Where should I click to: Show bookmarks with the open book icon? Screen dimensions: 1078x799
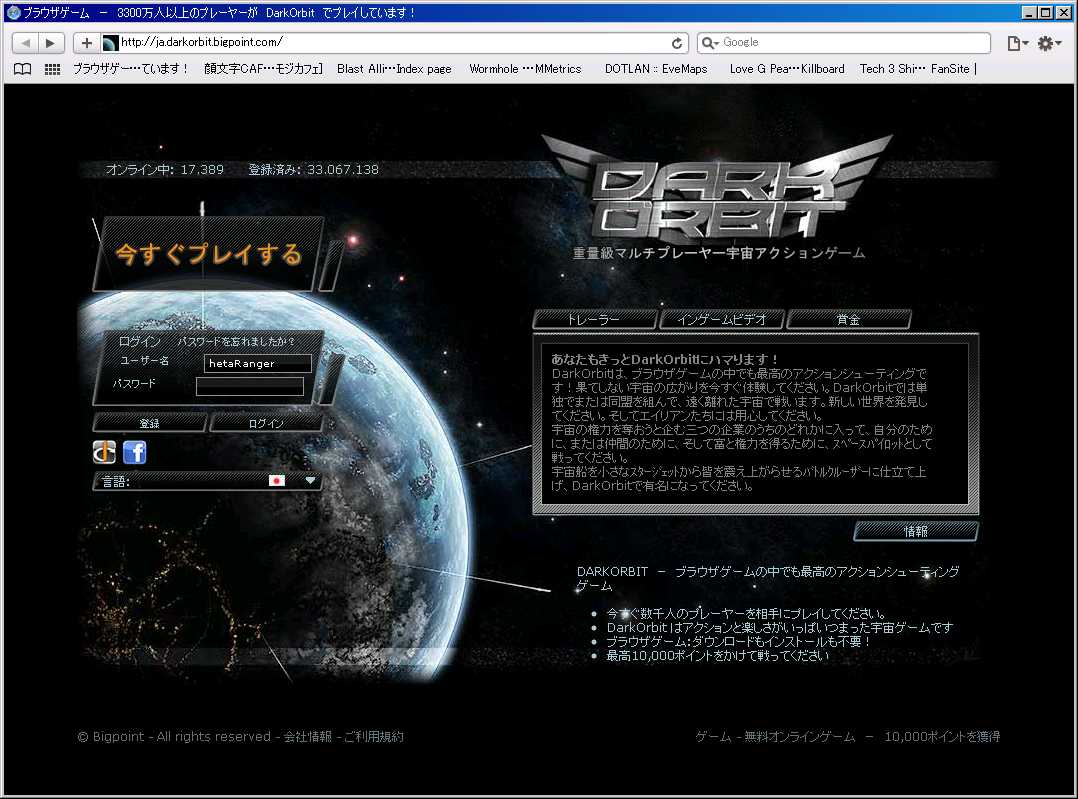pos(23,69)
